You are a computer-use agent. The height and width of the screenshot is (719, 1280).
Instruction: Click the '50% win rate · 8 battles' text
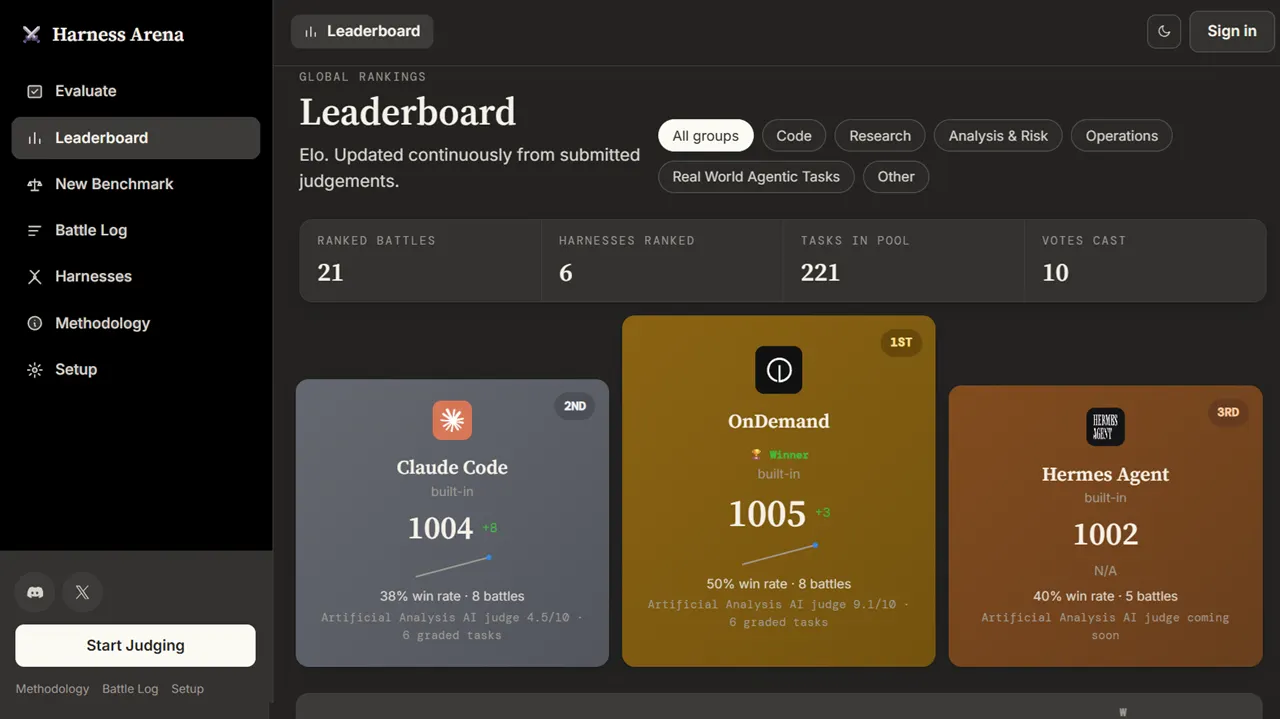click(x=779, y=584)
